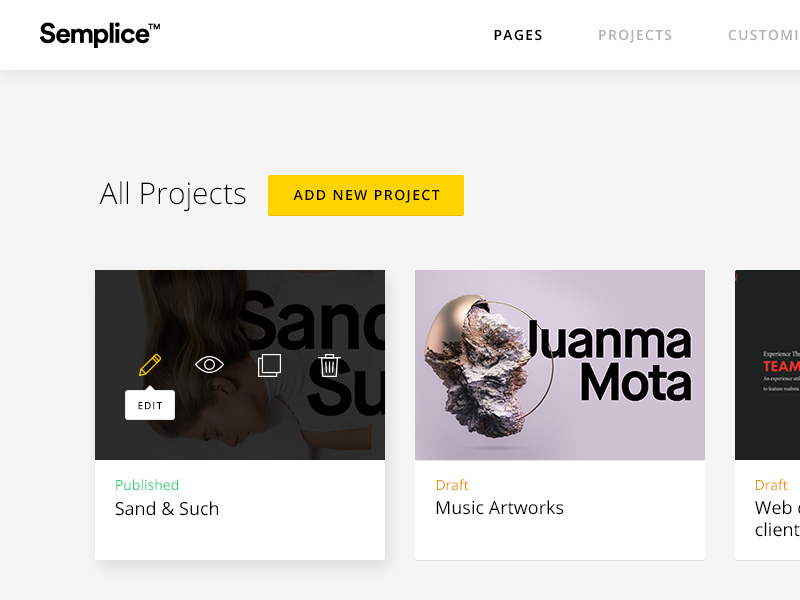Image resolution: width=800 pixels, height=600 pixels.
Task: Preview Sand & Such with the eye icon
Action: [x=209, y=365]
